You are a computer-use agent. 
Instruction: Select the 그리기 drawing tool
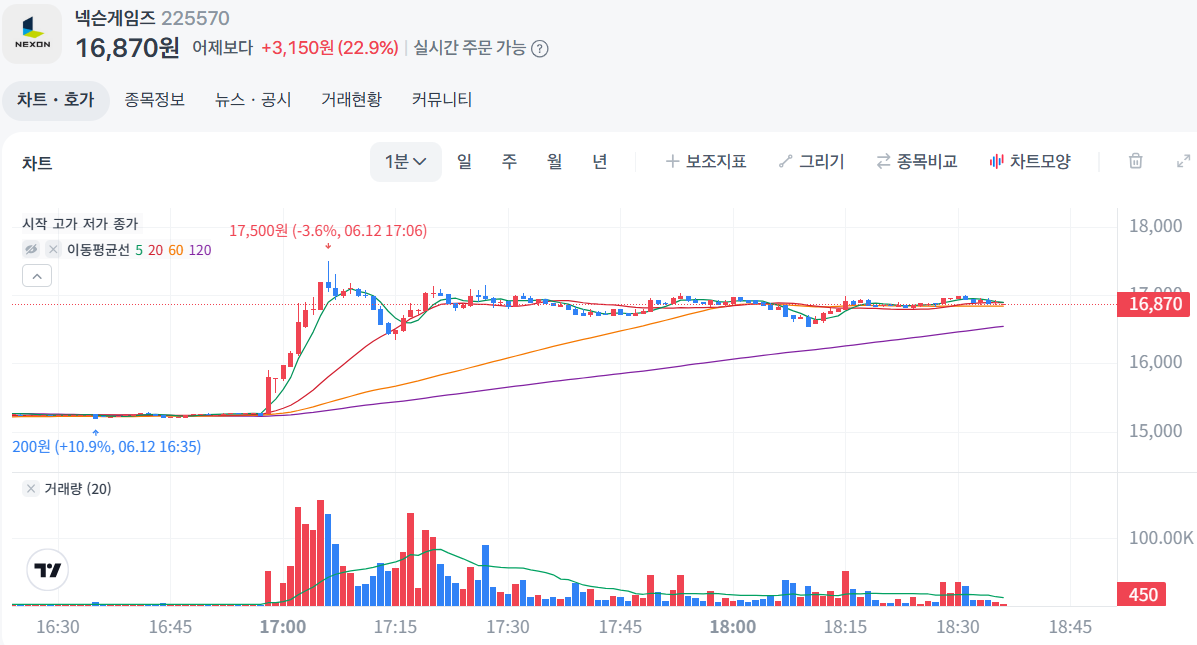pyautogui.click(x=812, y=160)
